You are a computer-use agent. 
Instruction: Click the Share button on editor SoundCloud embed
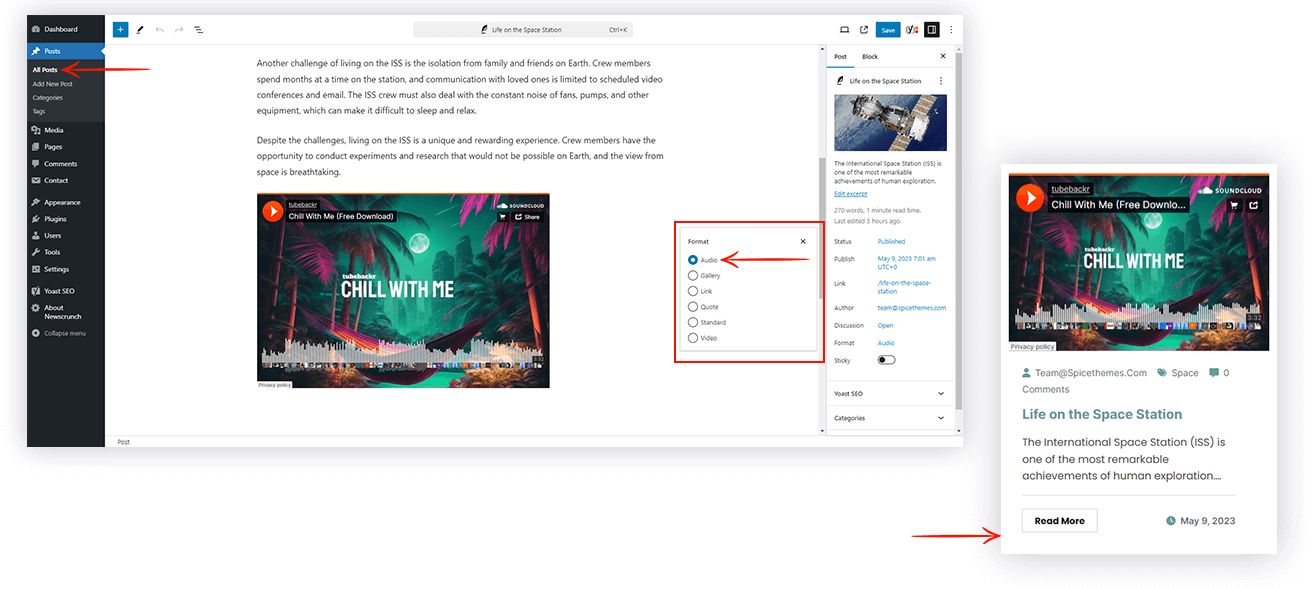coord(527,217)
